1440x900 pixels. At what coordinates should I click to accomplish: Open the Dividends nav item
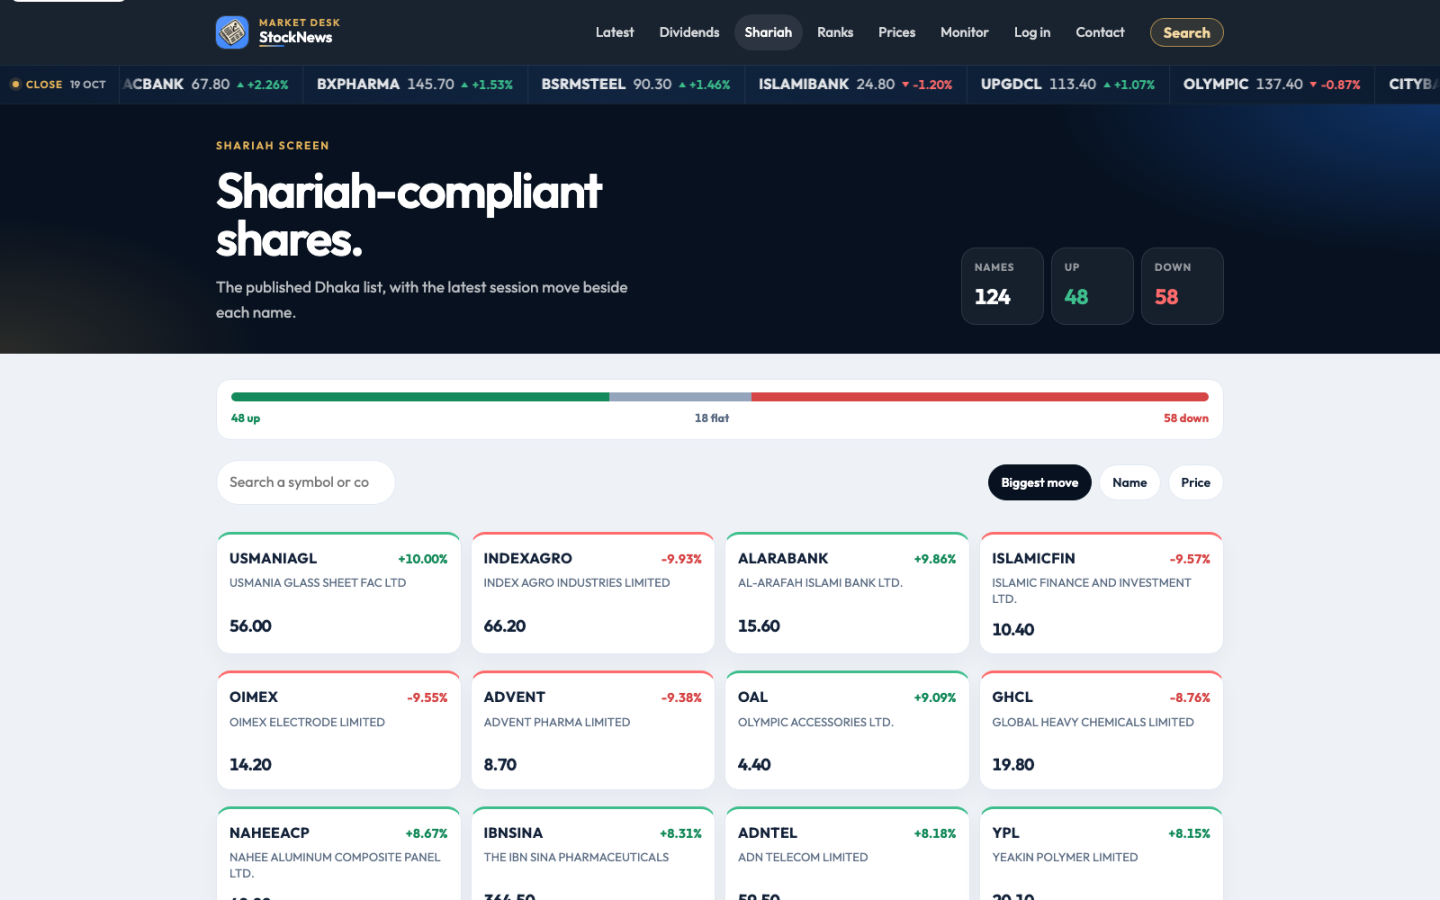coord(689,32)
